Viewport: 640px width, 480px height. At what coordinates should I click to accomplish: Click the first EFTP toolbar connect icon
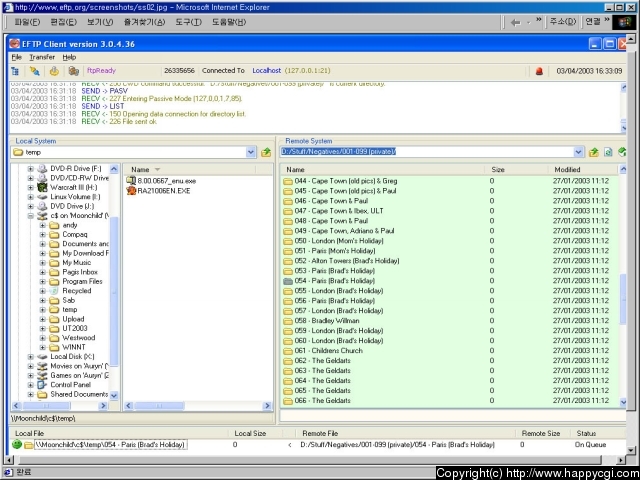16,71
